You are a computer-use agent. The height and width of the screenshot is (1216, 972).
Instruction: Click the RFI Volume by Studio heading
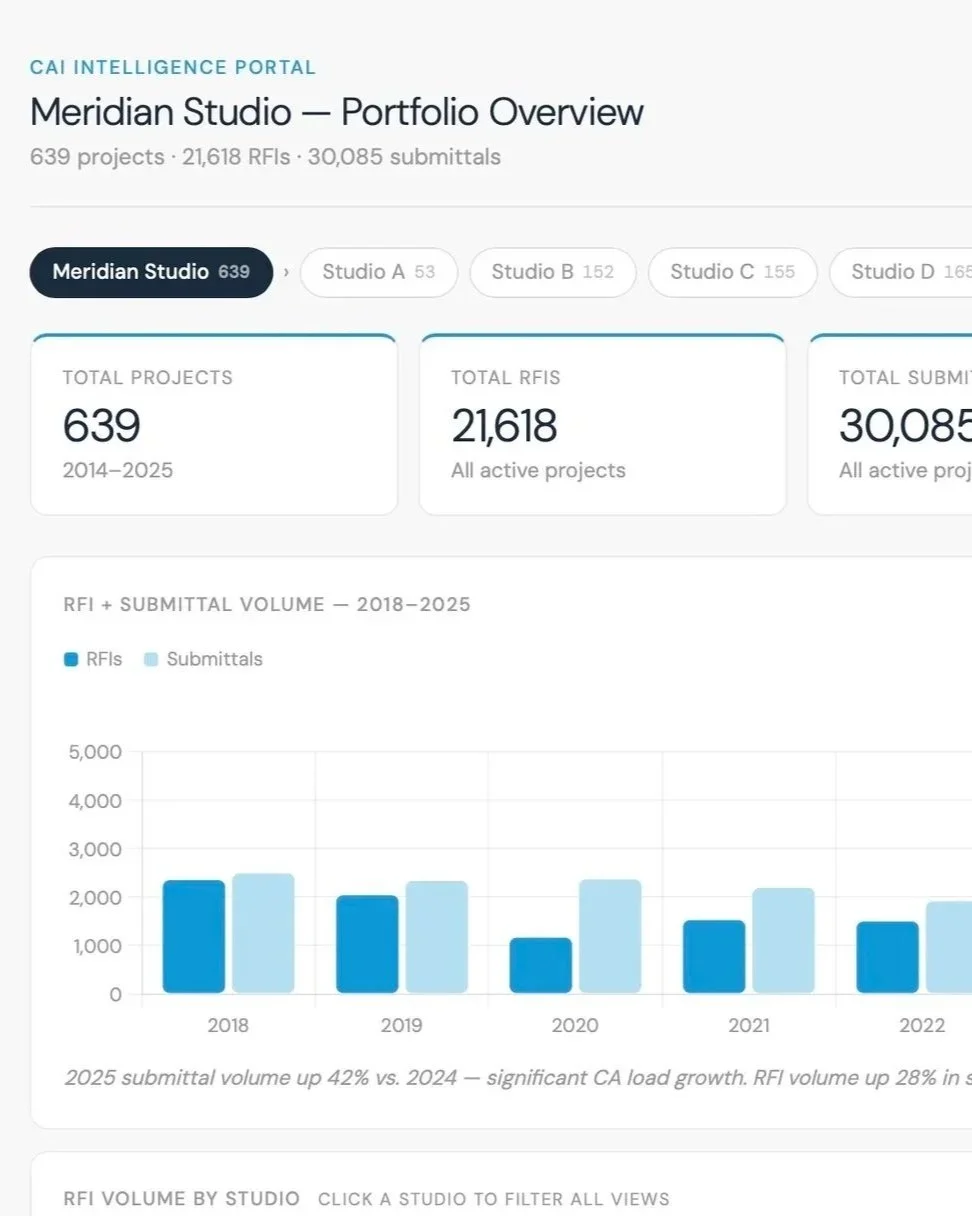pos(181,1198)
